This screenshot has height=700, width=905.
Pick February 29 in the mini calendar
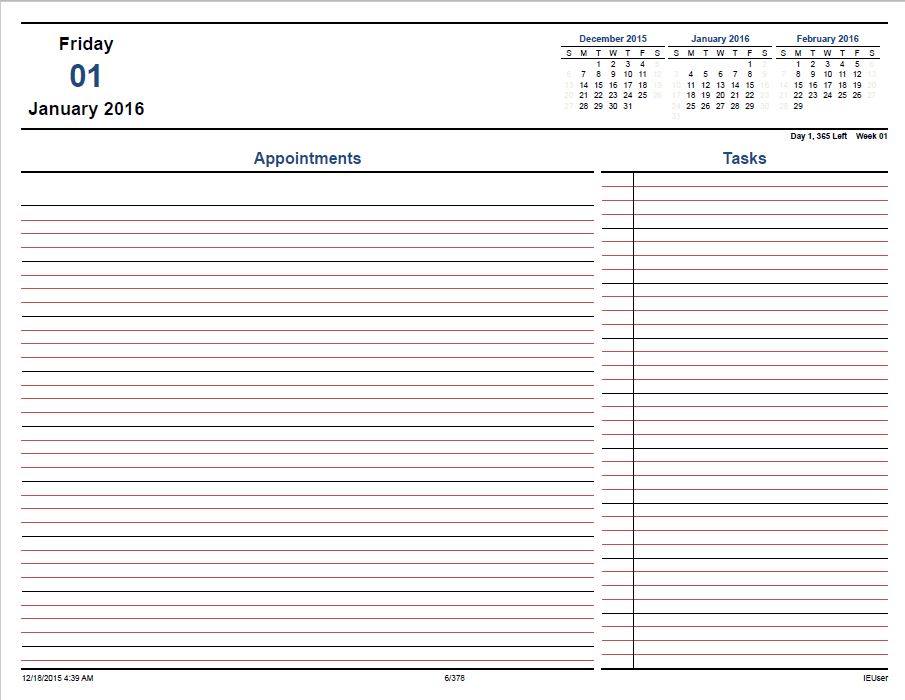click(798, 106)
